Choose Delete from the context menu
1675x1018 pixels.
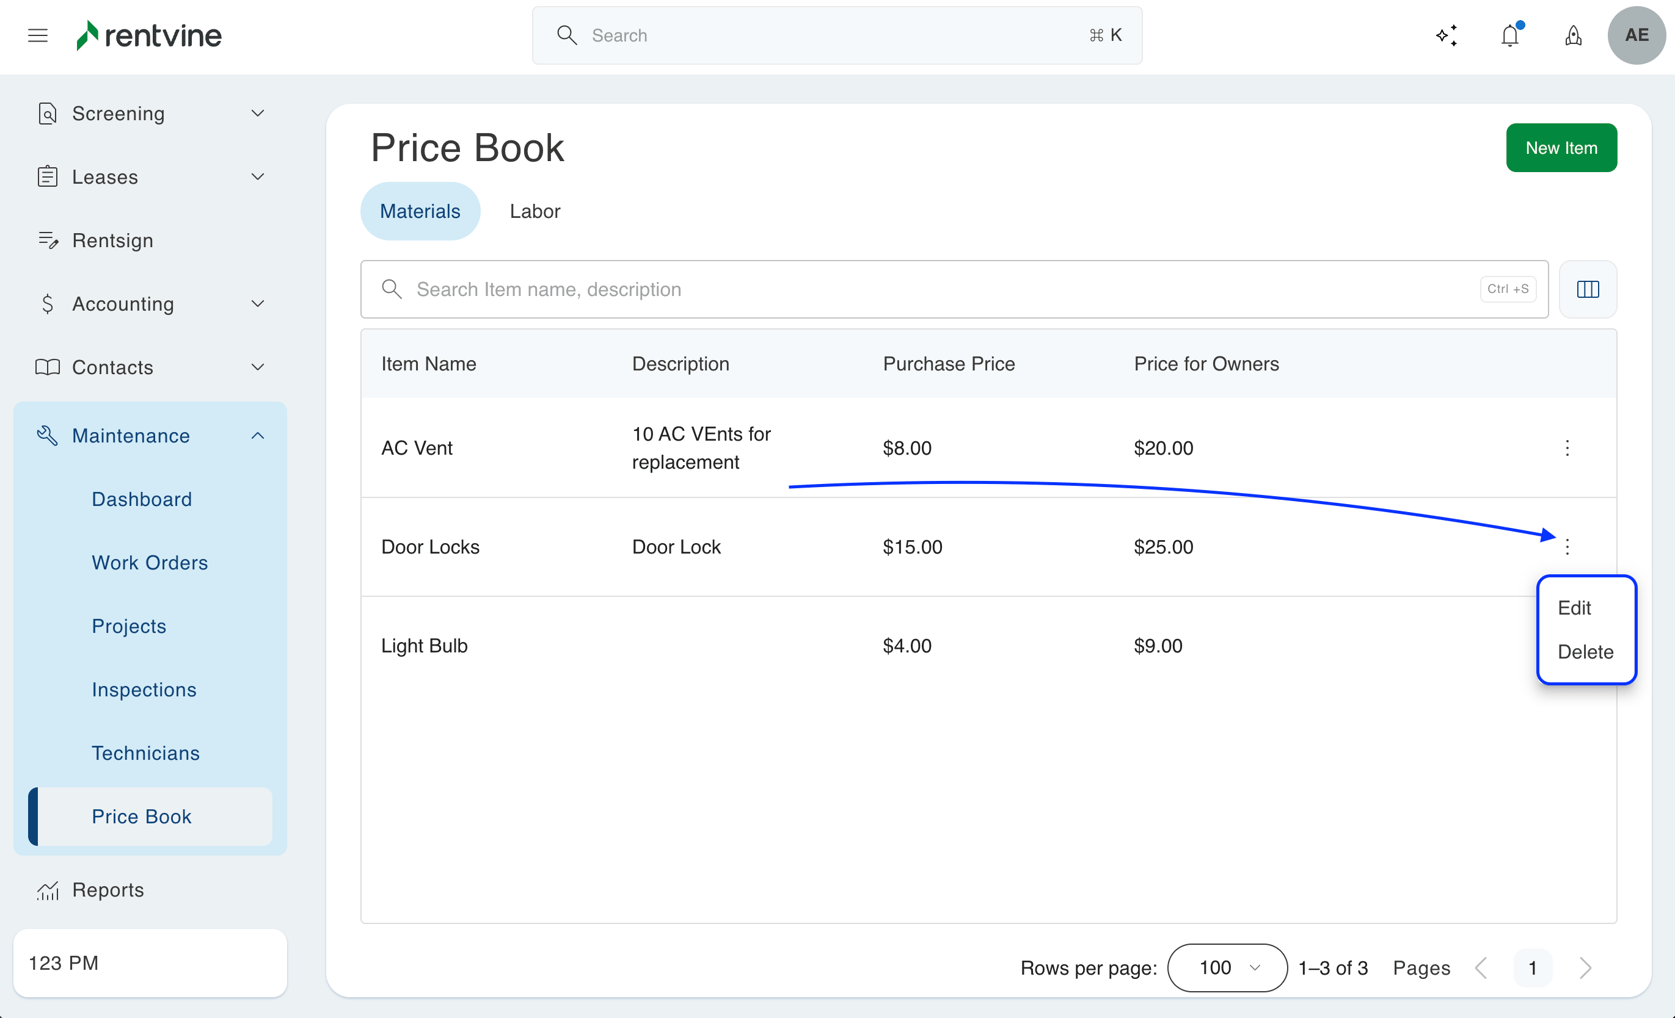tap(1585, 652)
